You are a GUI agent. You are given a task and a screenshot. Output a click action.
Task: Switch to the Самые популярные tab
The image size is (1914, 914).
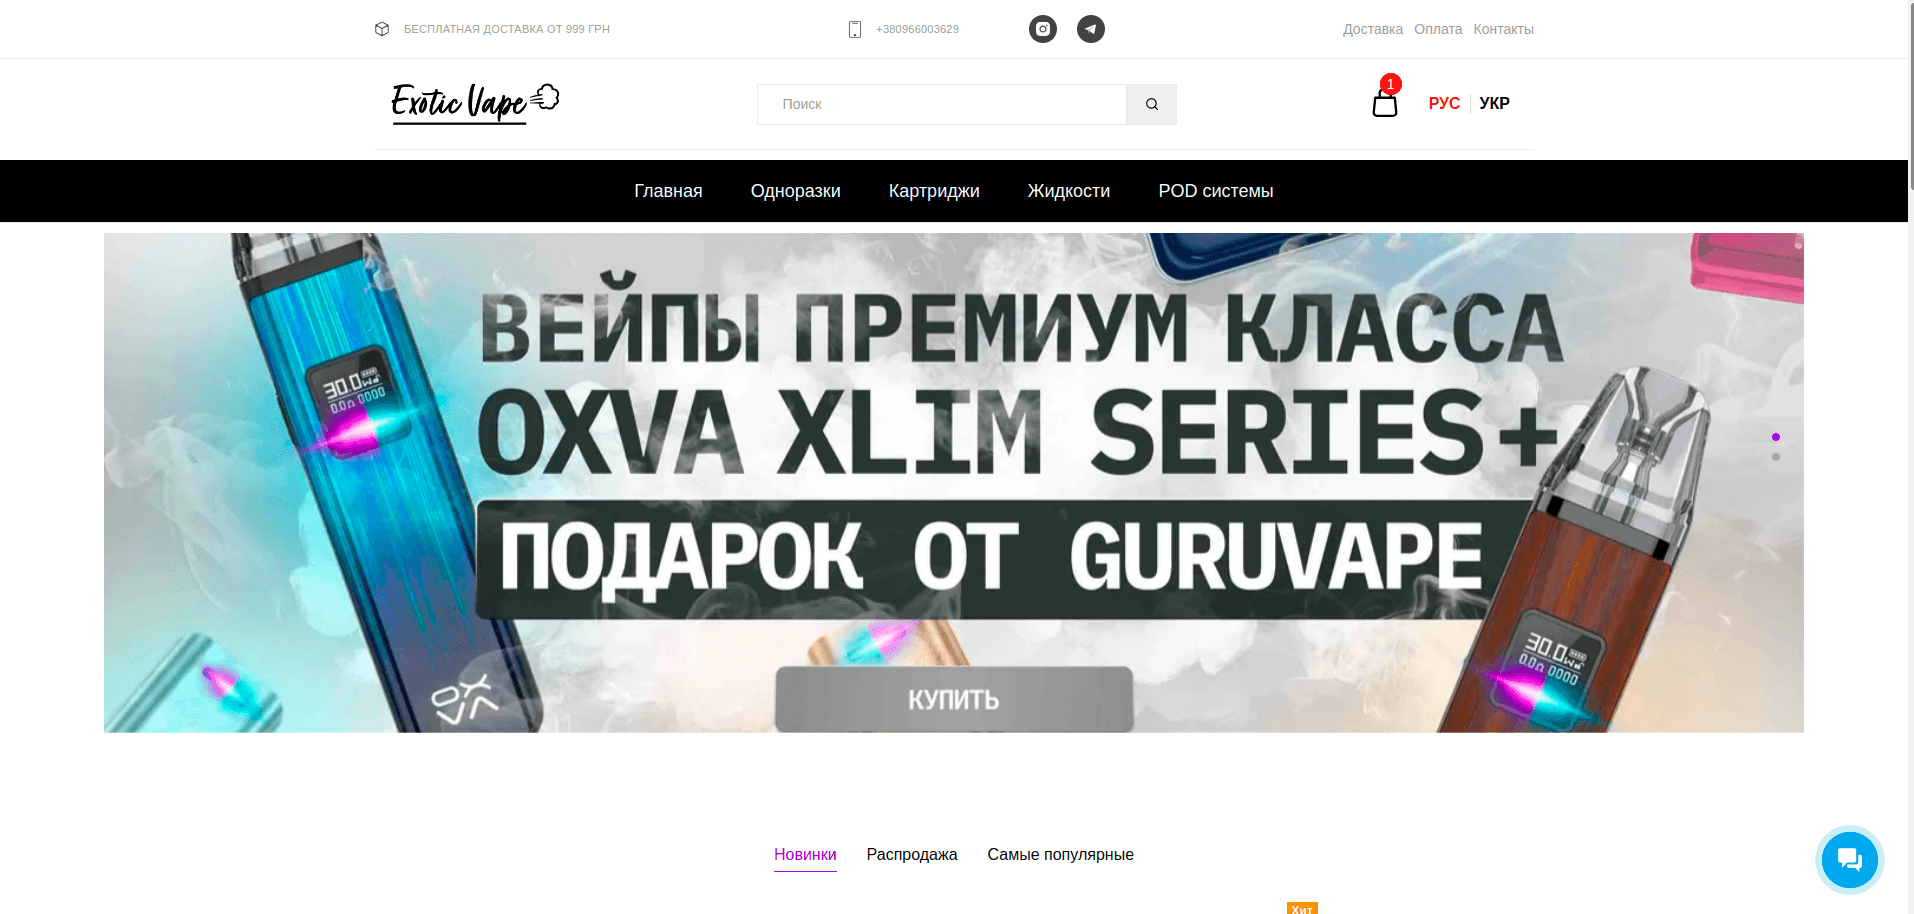1060,855
